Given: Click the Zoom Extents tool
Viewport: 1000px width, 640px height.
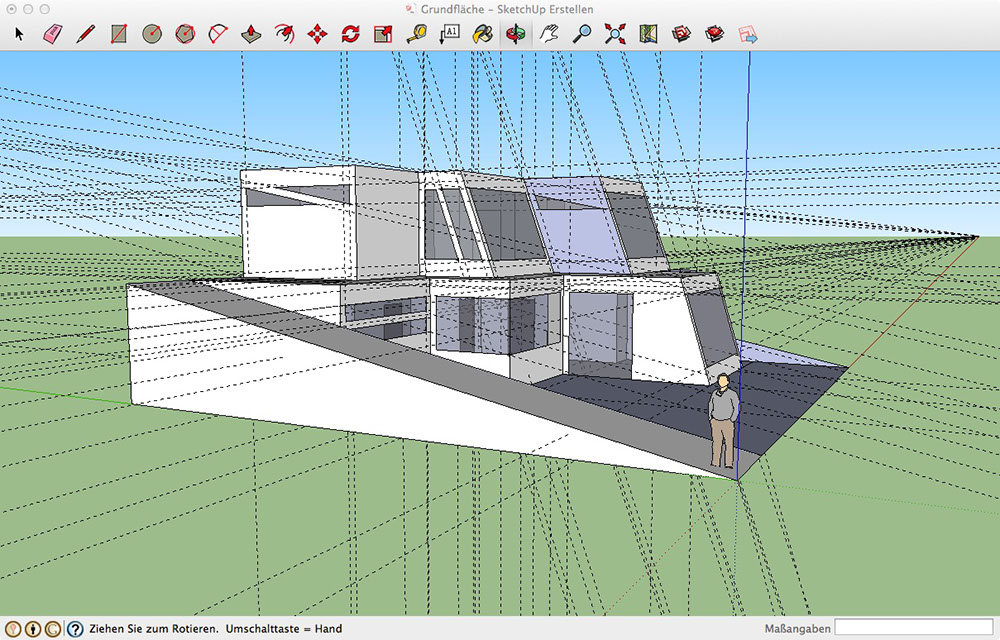Looking at the screenshot, I should (614, 34).
